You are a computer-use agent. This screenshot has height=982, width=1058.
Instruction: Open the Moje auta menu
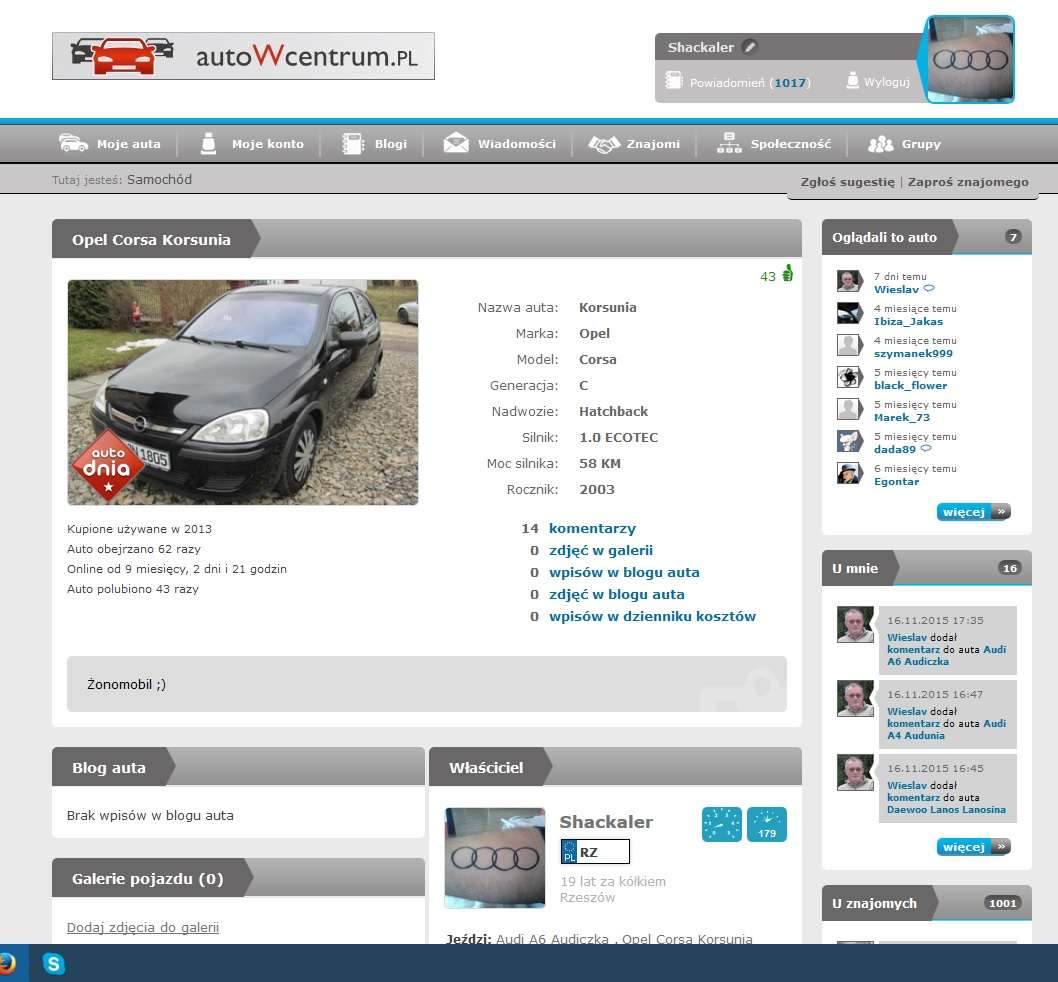tap(129, 144)
